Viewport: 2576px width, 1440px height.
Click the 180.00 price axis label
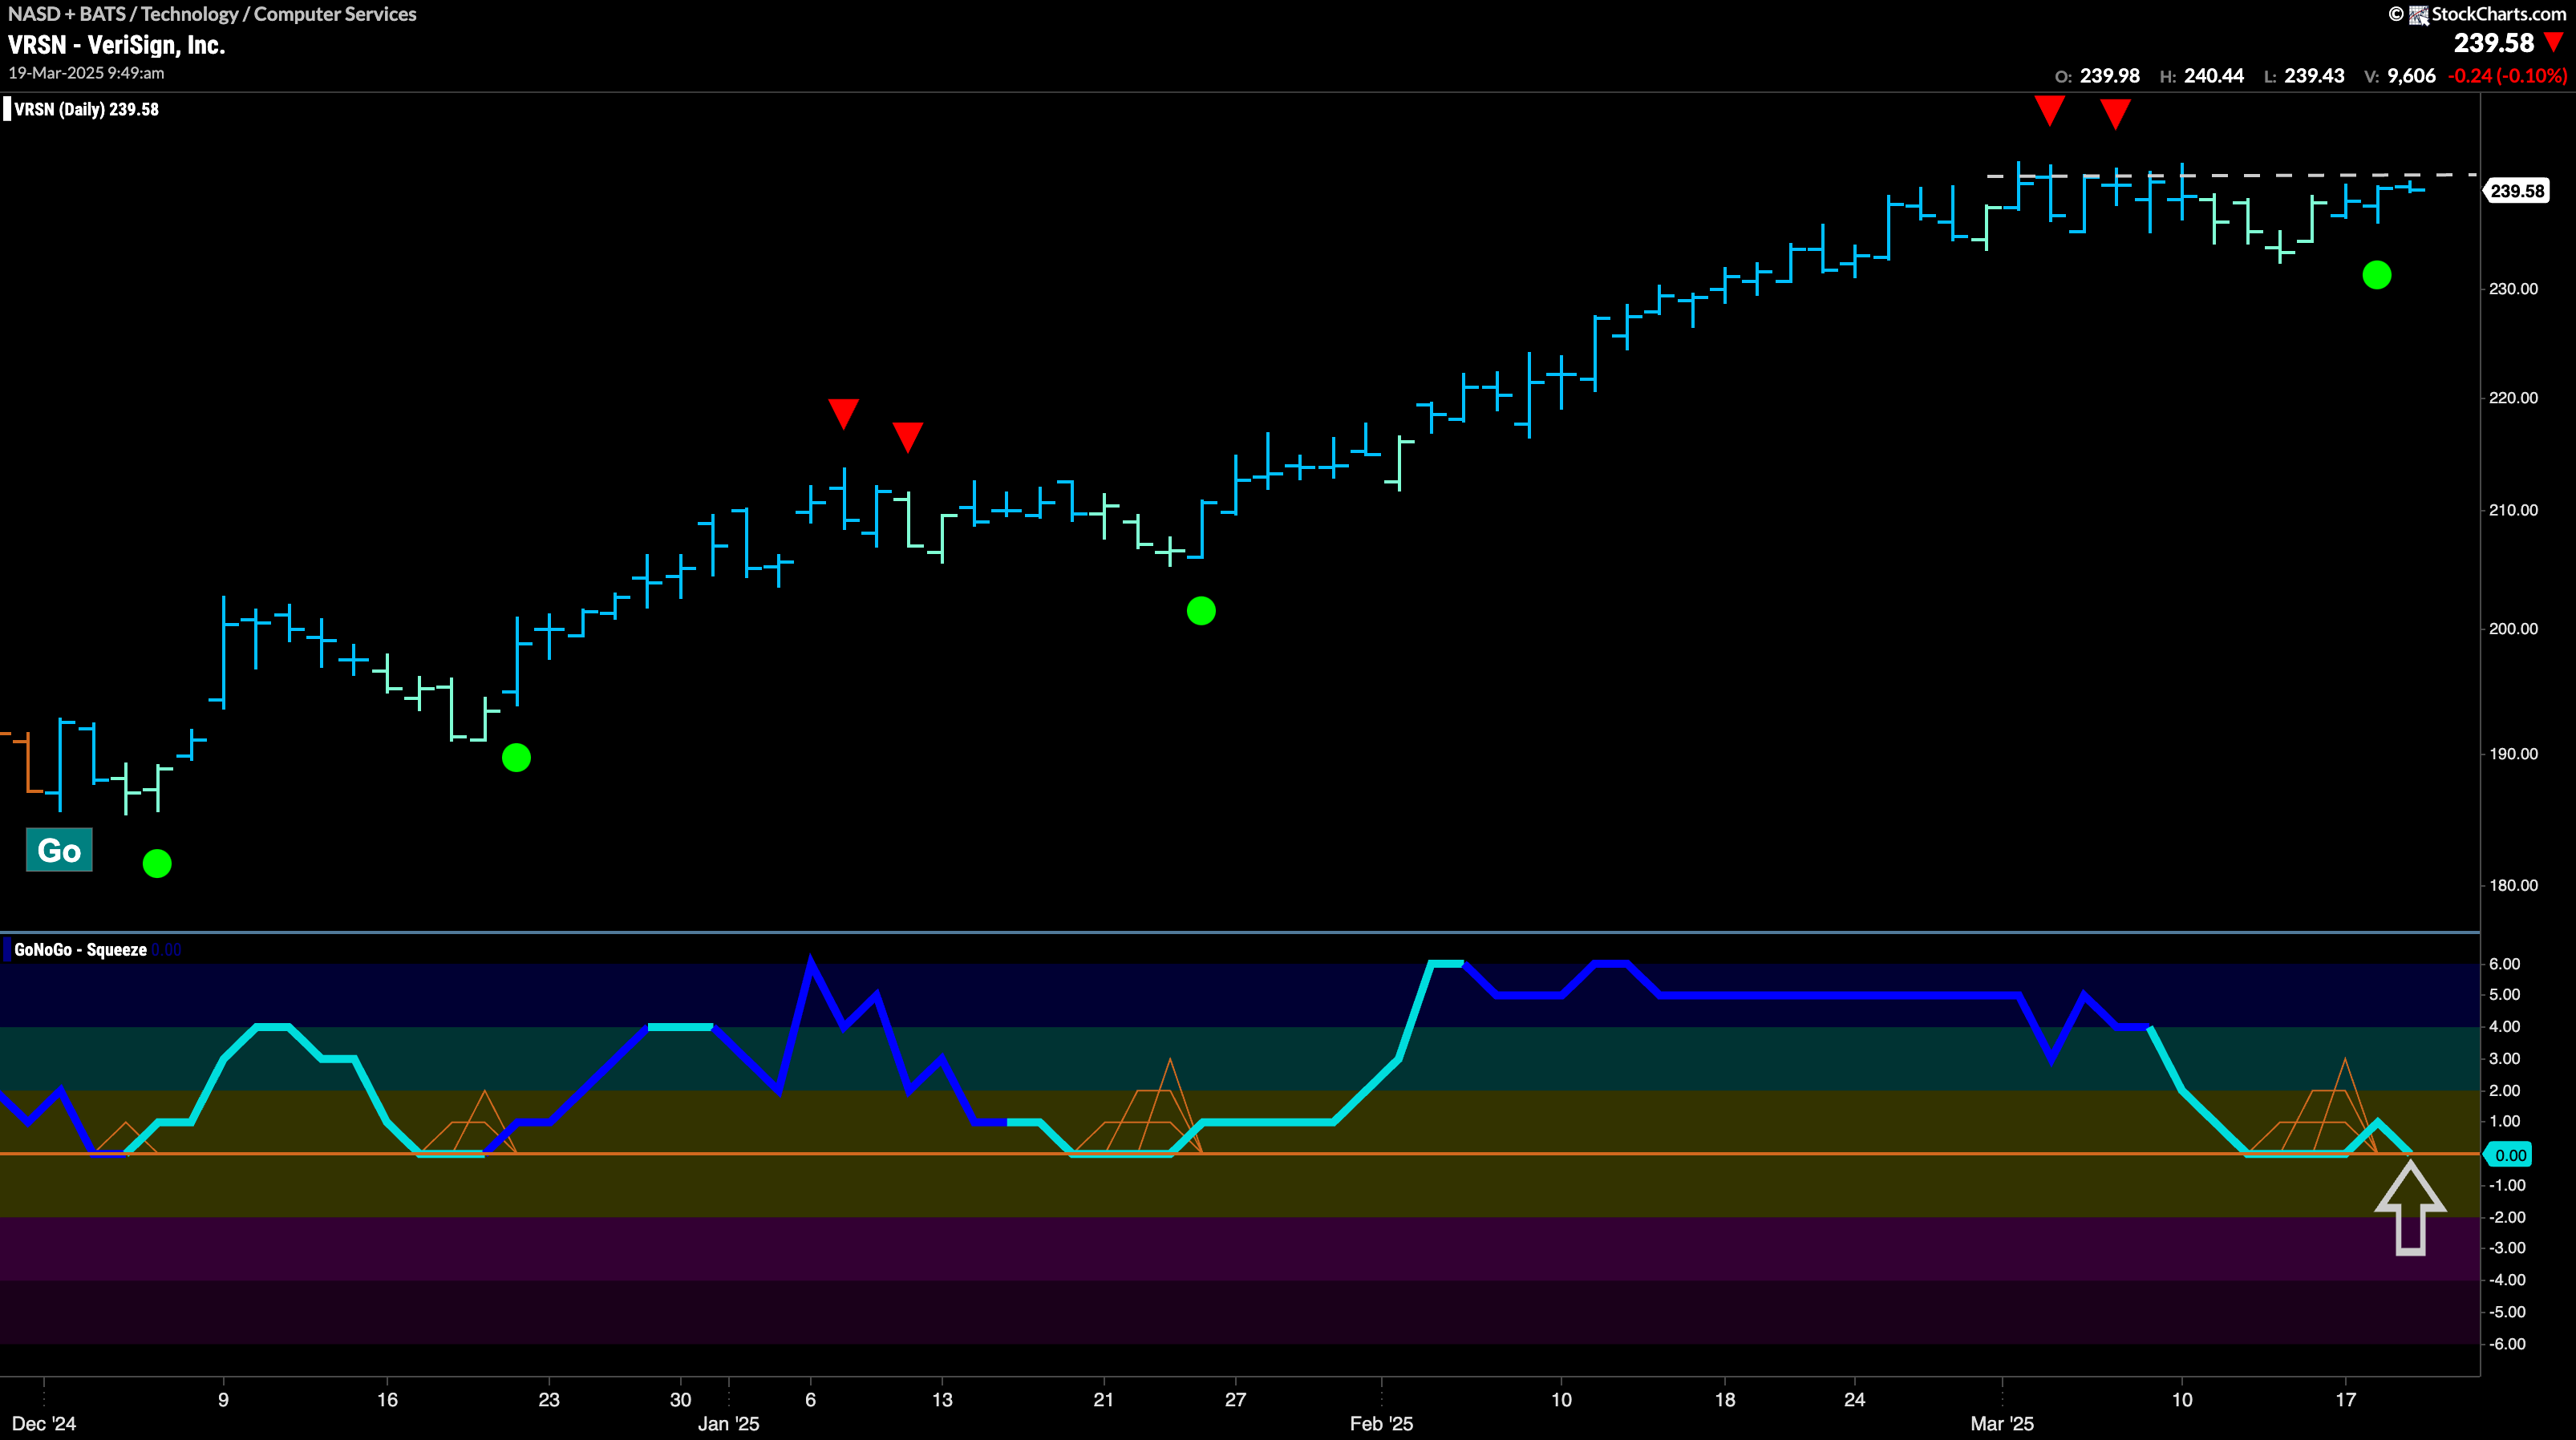2513,885
